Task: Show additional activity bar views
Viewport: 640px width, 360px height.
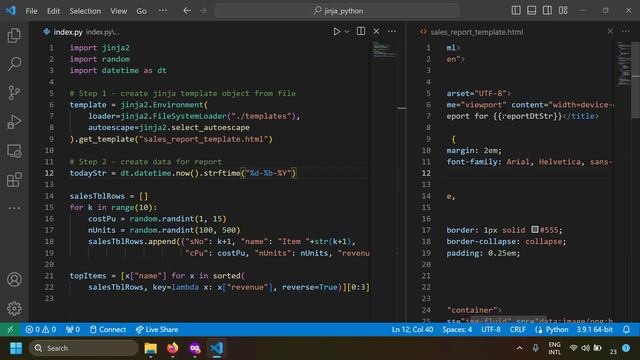Action: pos(14,208)
